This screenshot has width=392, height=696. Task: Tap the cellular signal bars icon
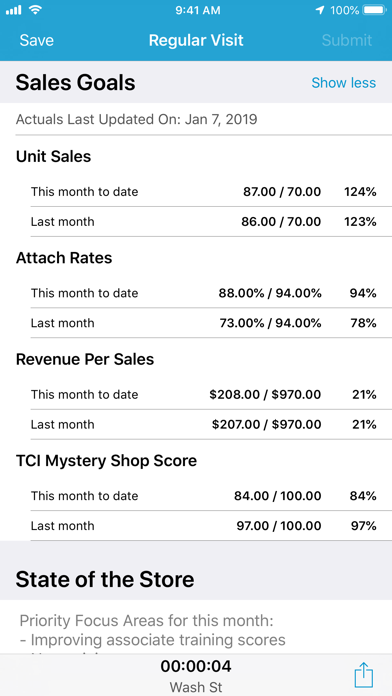14,10
